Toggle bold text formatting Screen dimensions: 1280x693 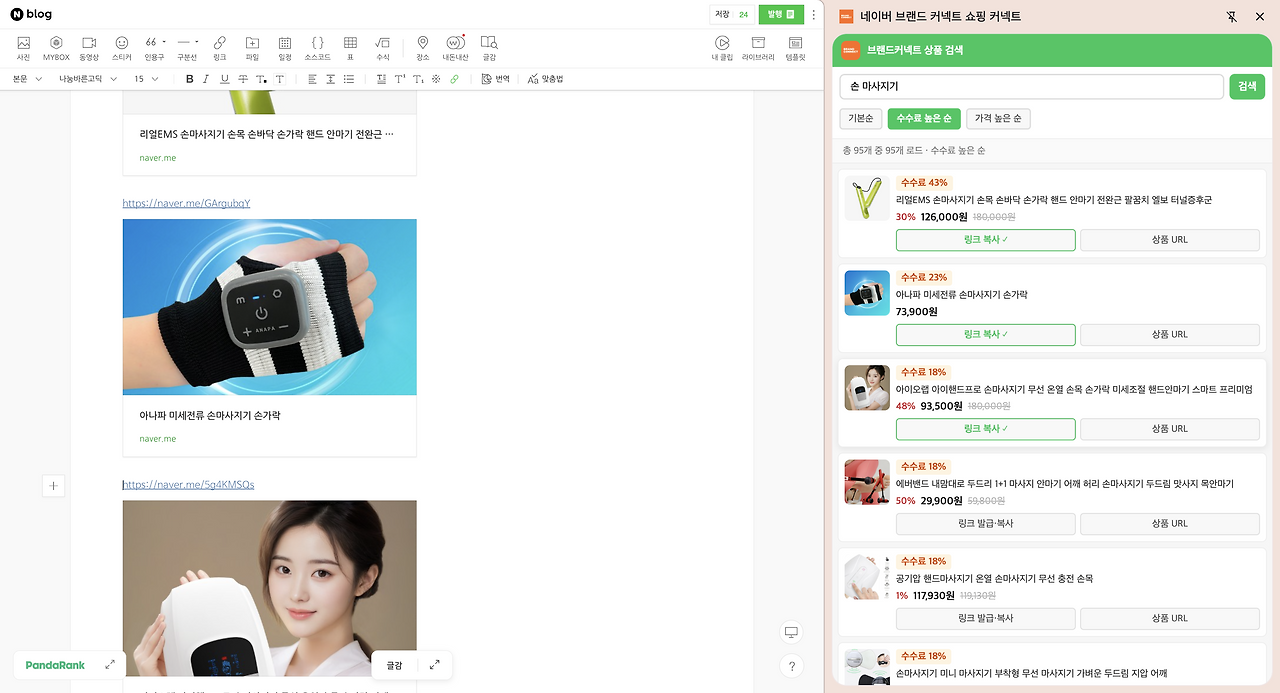[190, 78]
